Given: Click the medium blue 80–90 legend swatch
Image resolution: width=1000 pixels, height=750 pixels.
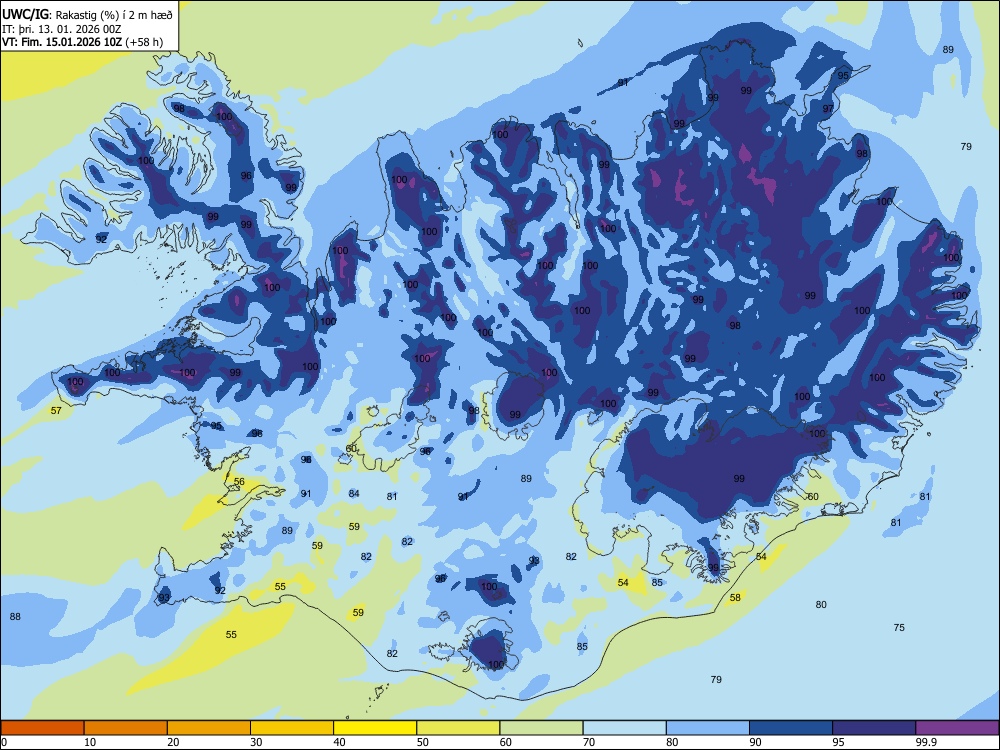Looking at the screenshot, I should click(x=708, y=728).
